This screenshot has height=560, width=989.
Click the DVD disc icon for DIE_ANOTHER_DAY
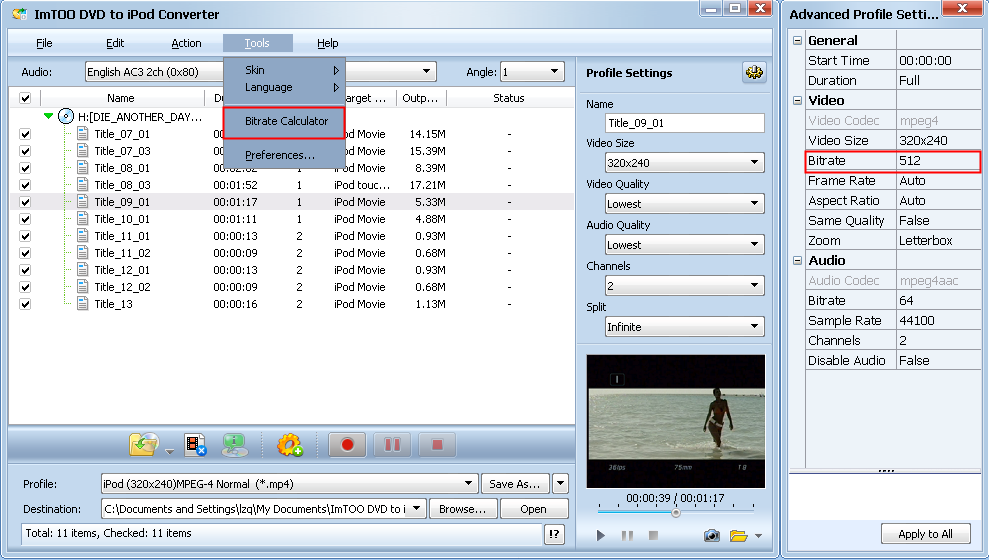click(x=66, y=116)
